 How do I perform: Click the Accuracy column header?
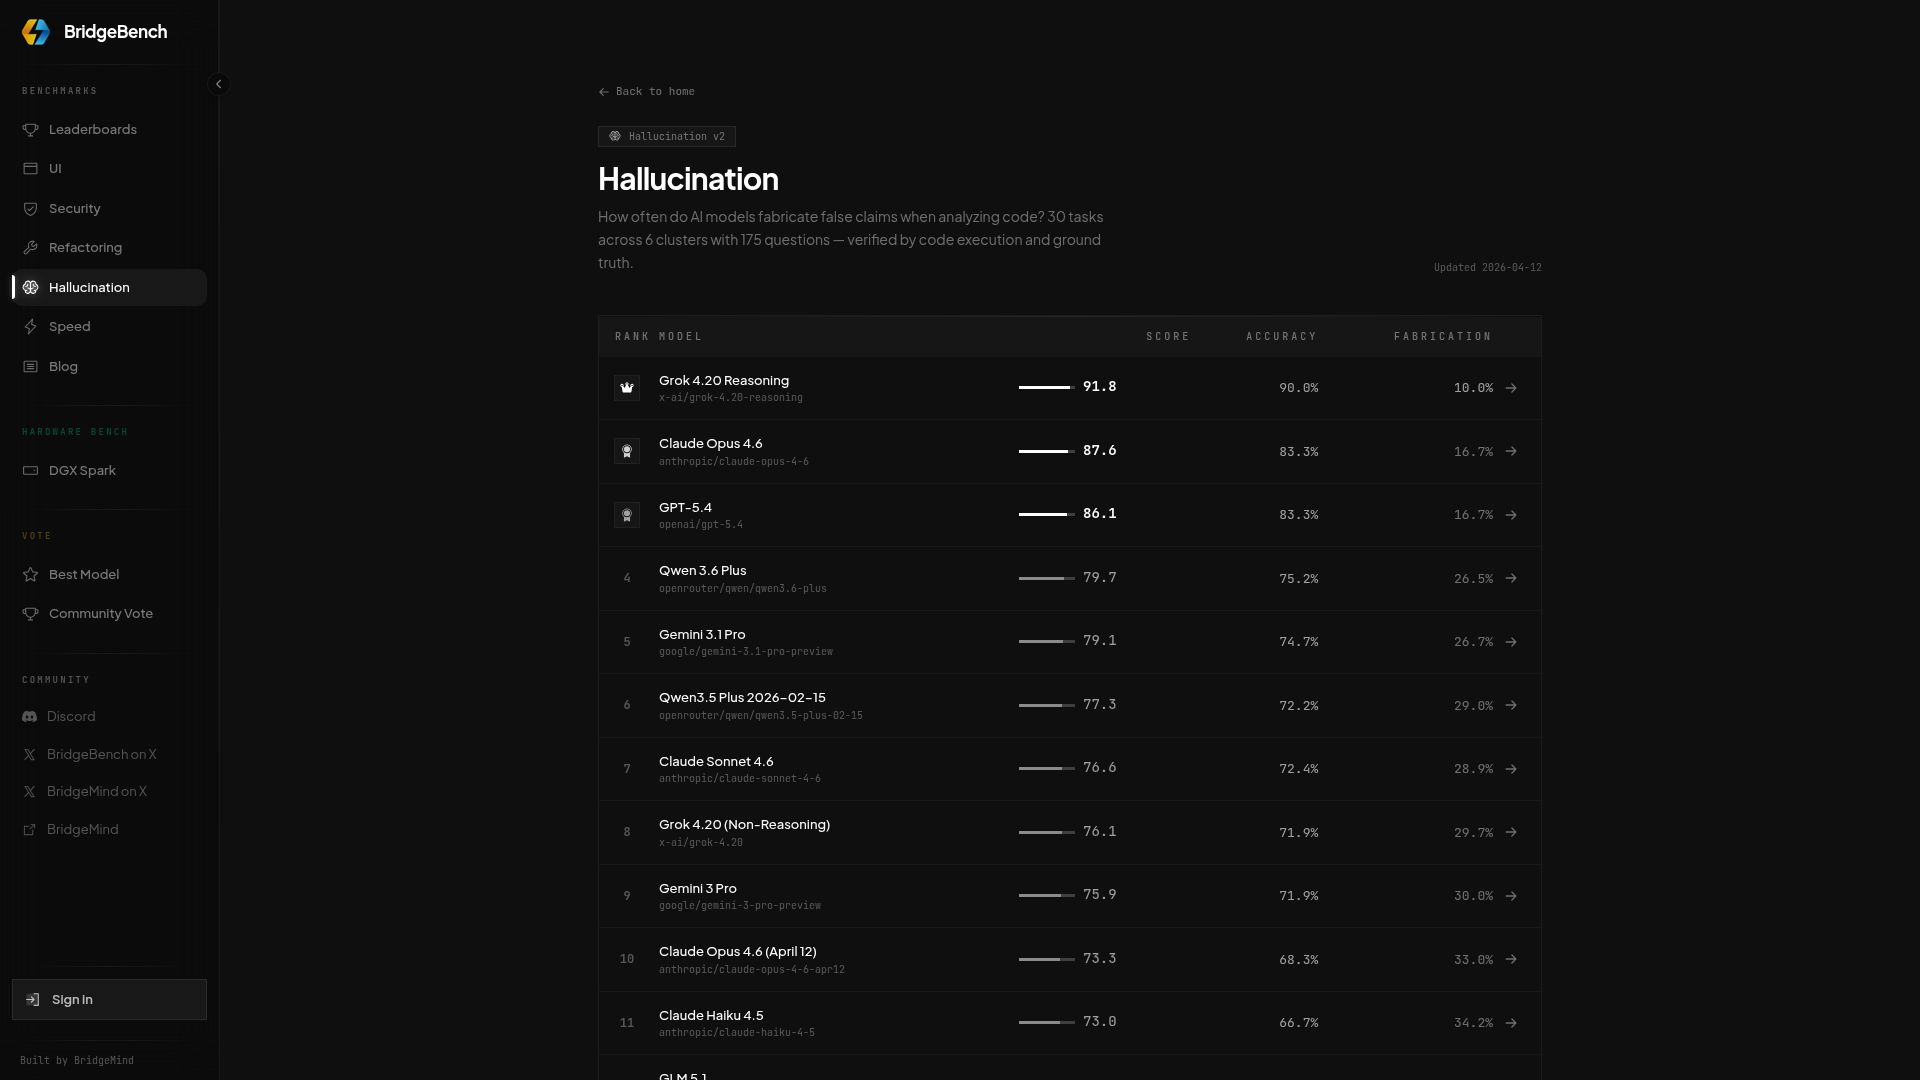pos(1282,337)
